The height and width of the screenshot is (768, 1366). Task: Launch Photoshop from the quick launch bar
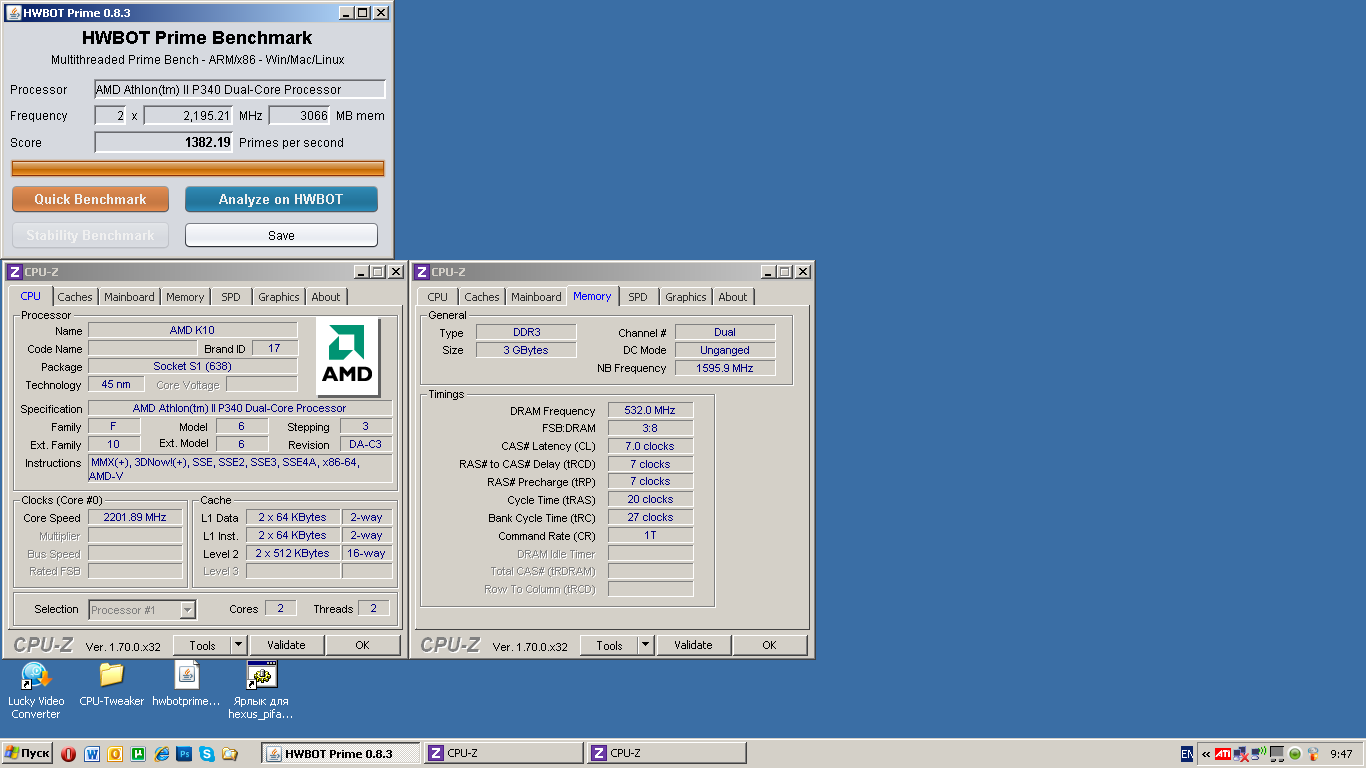point(184,754)
